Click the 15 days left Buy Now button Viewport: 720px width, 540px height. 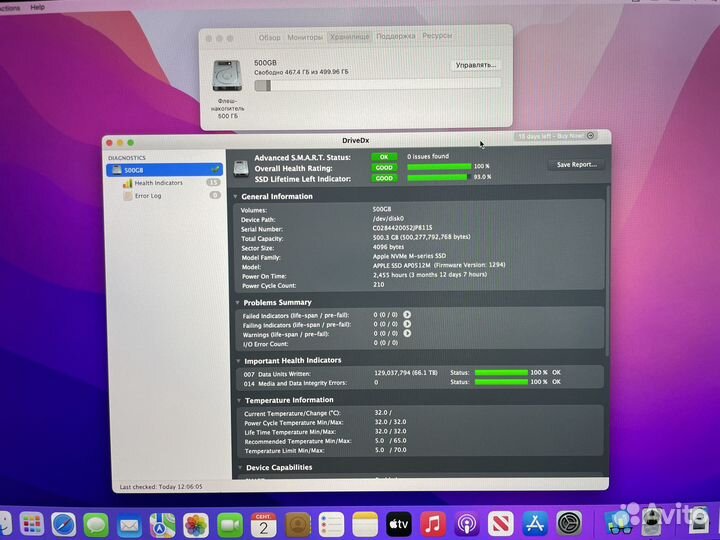pyautogui.click(x=555, y=136)
